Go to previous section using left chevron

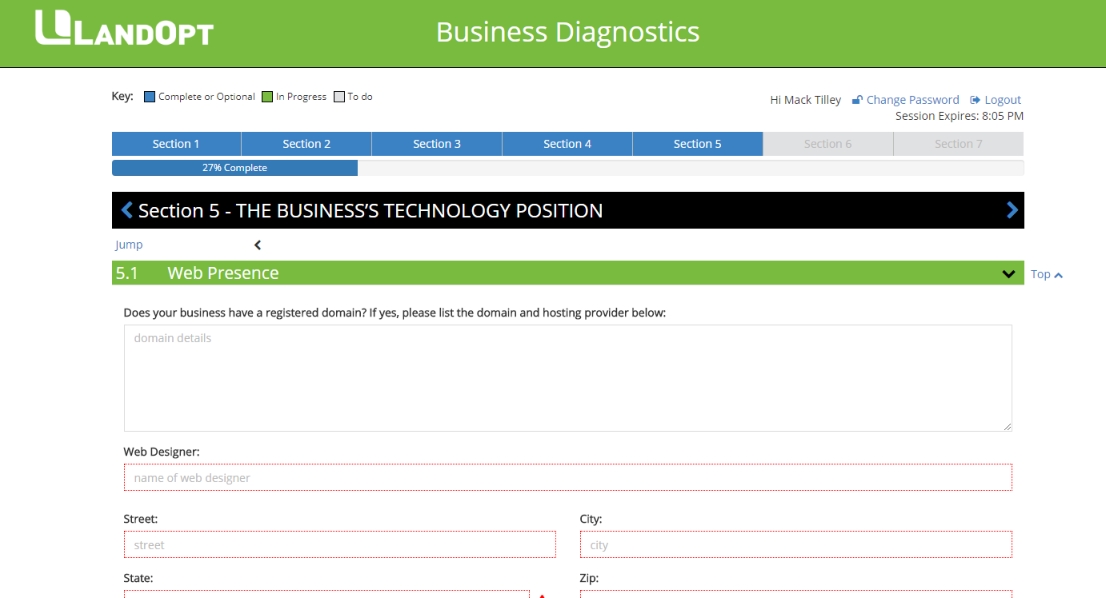[x=126, y=210]
